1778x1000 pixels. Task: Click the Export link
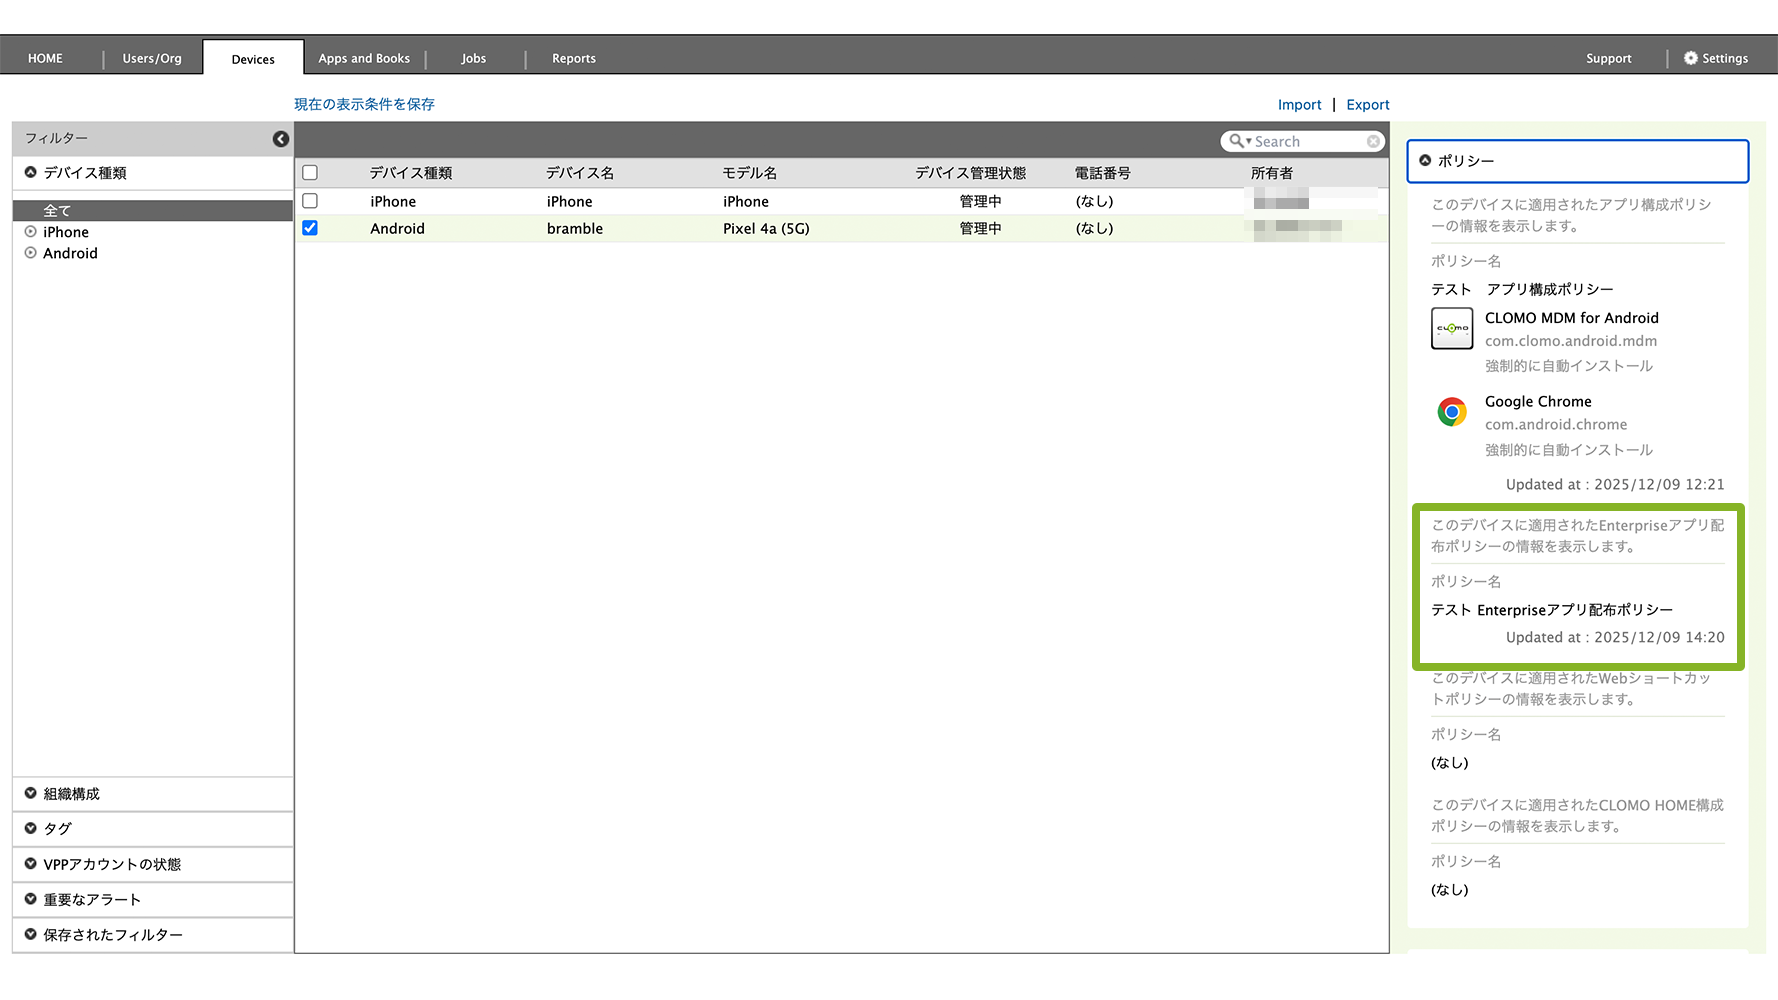(x=1367, y=105)
